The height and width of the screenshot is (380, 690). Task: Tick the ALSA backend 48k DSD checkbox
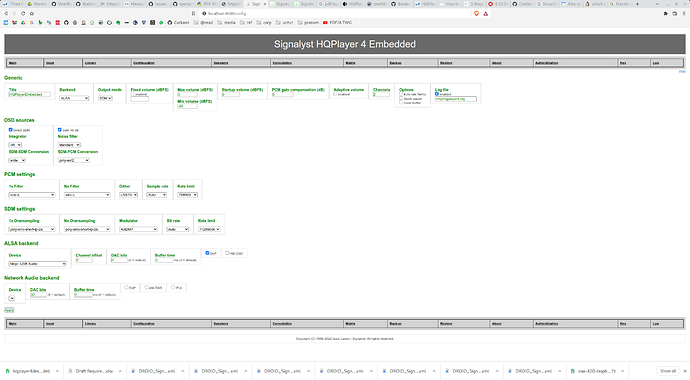(228, 253)
